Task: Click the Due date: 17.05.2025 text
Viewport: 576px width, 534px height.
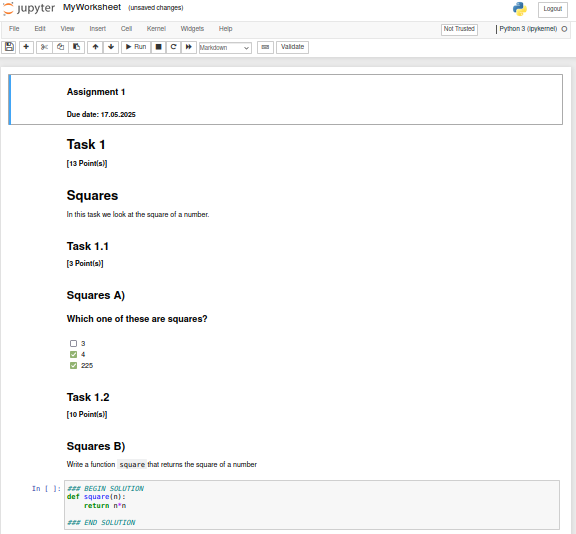Action: tap(101, 114)
